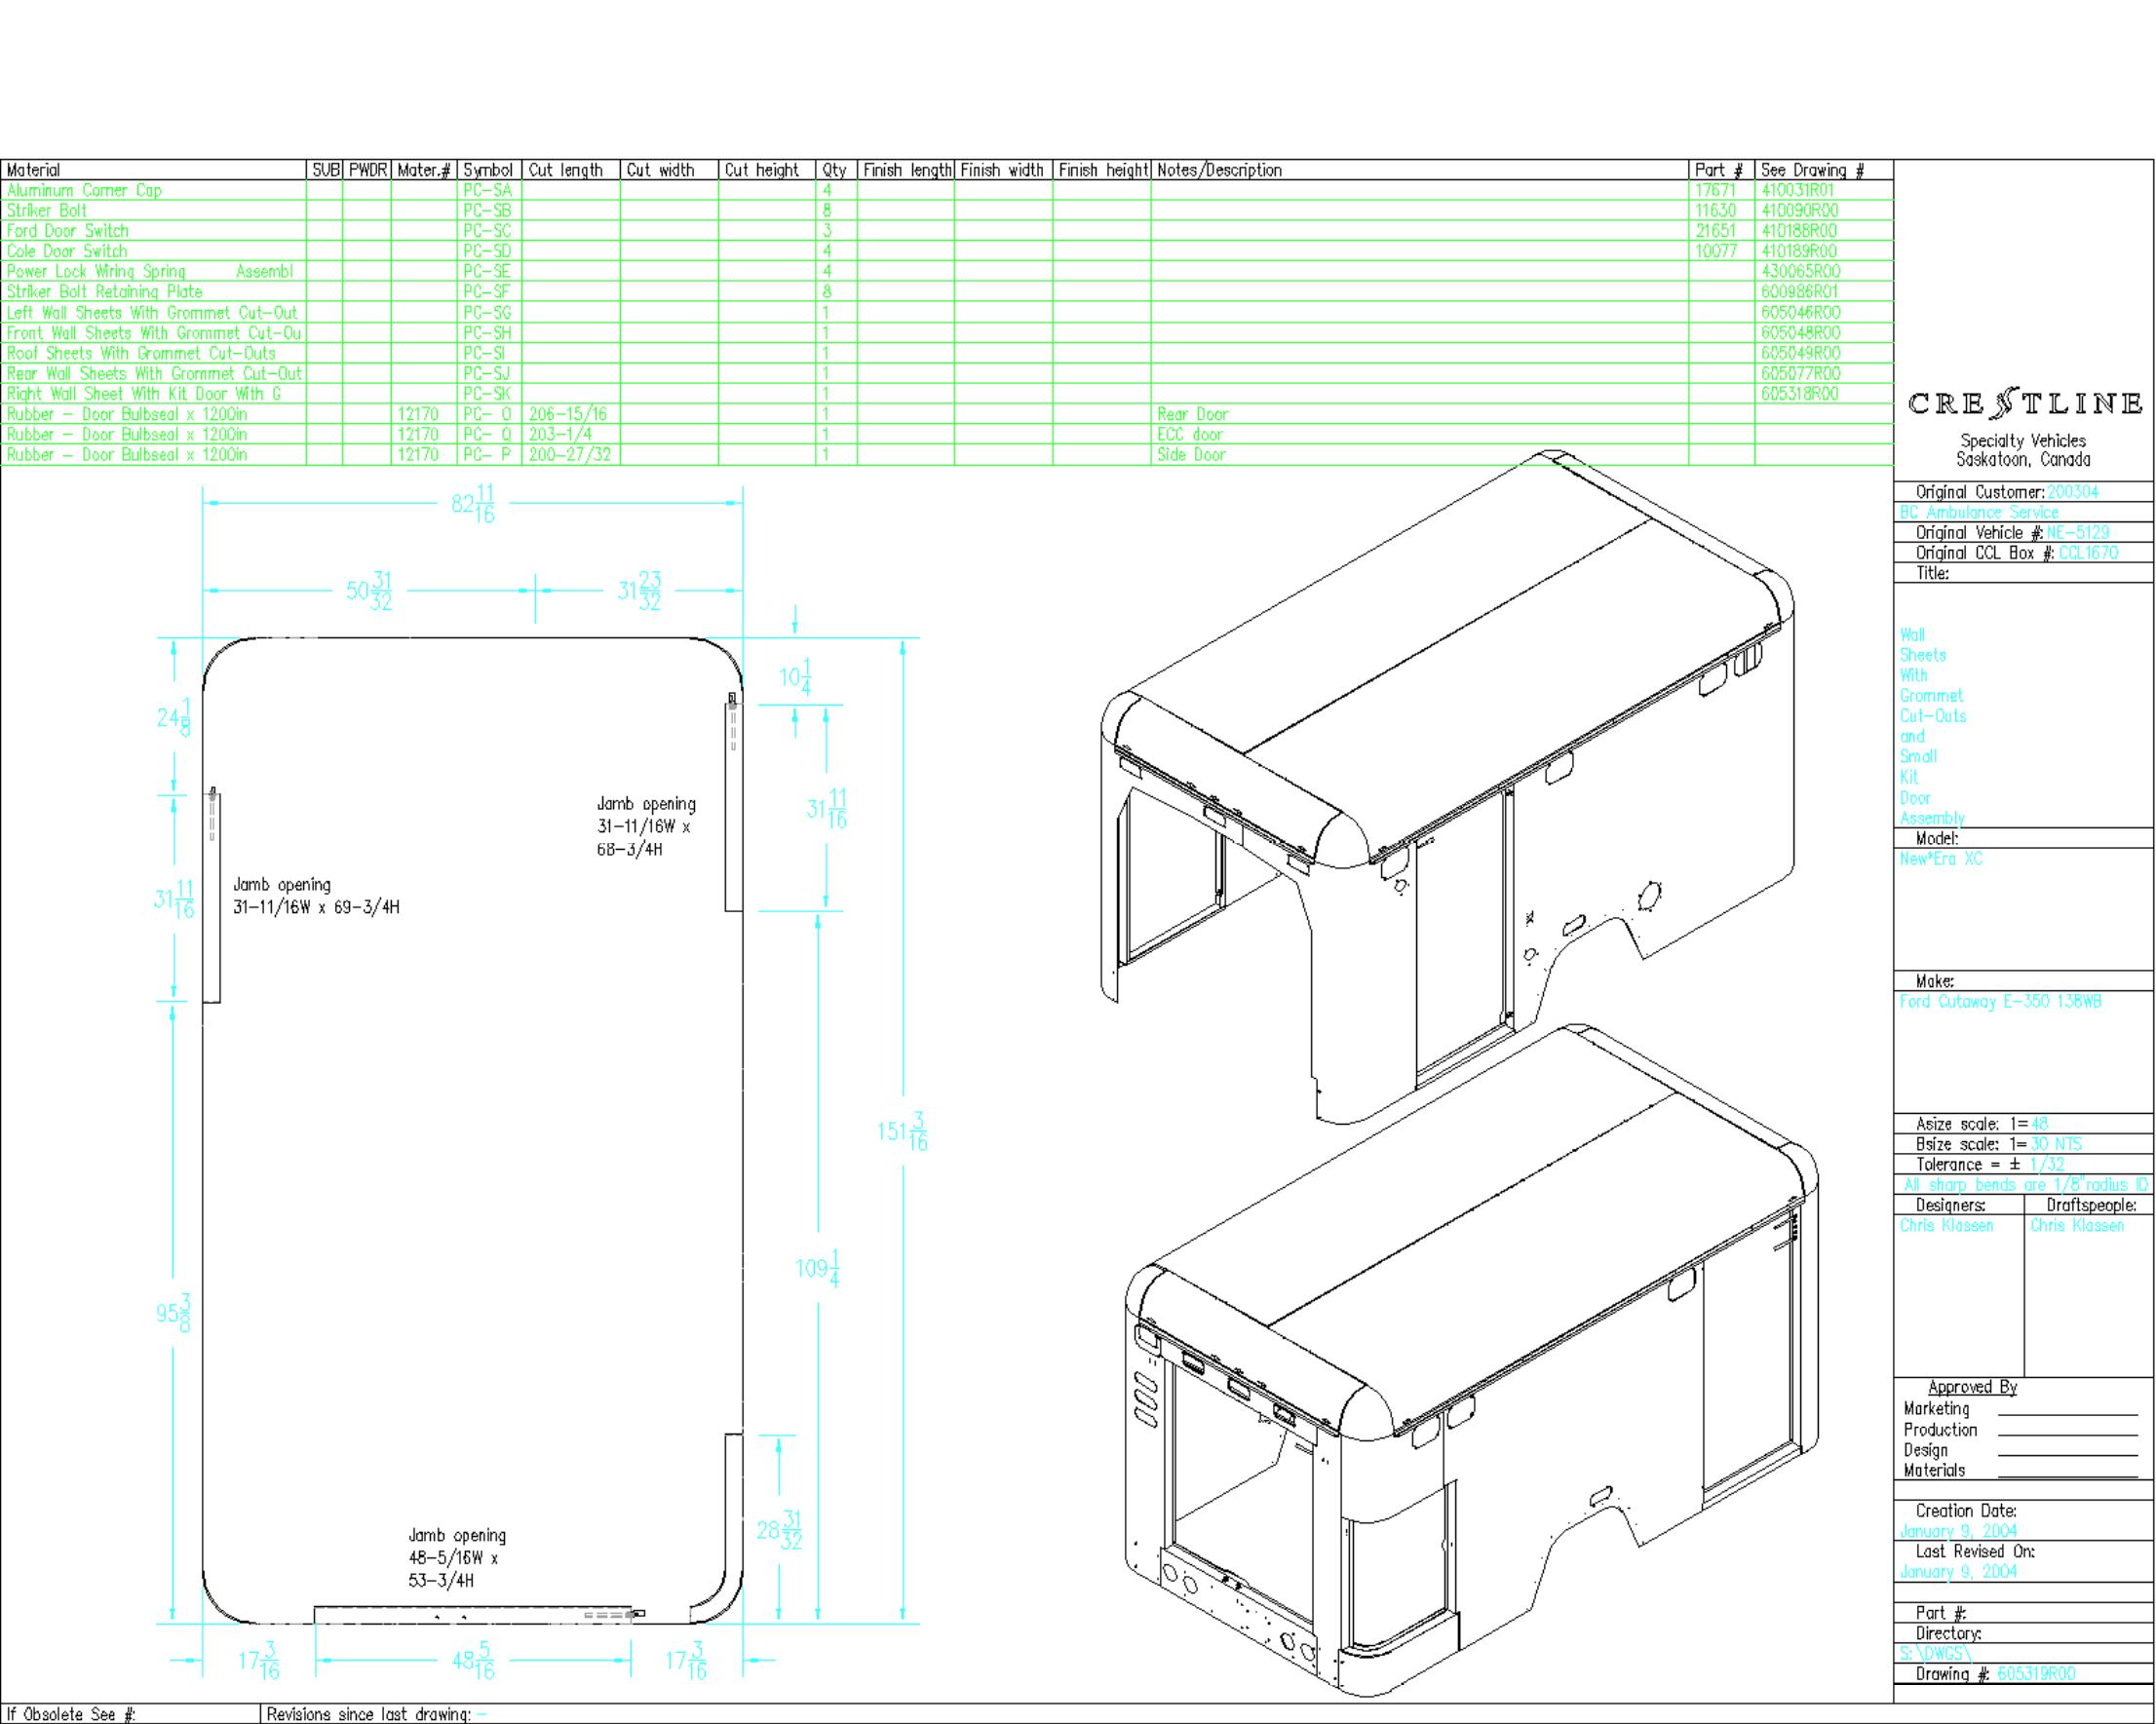Click jamb opening 31-11/16W x 69-3/4H label
This screenshot has height=1724, width=2156.
pyautogui.click(x=316, y=896)
